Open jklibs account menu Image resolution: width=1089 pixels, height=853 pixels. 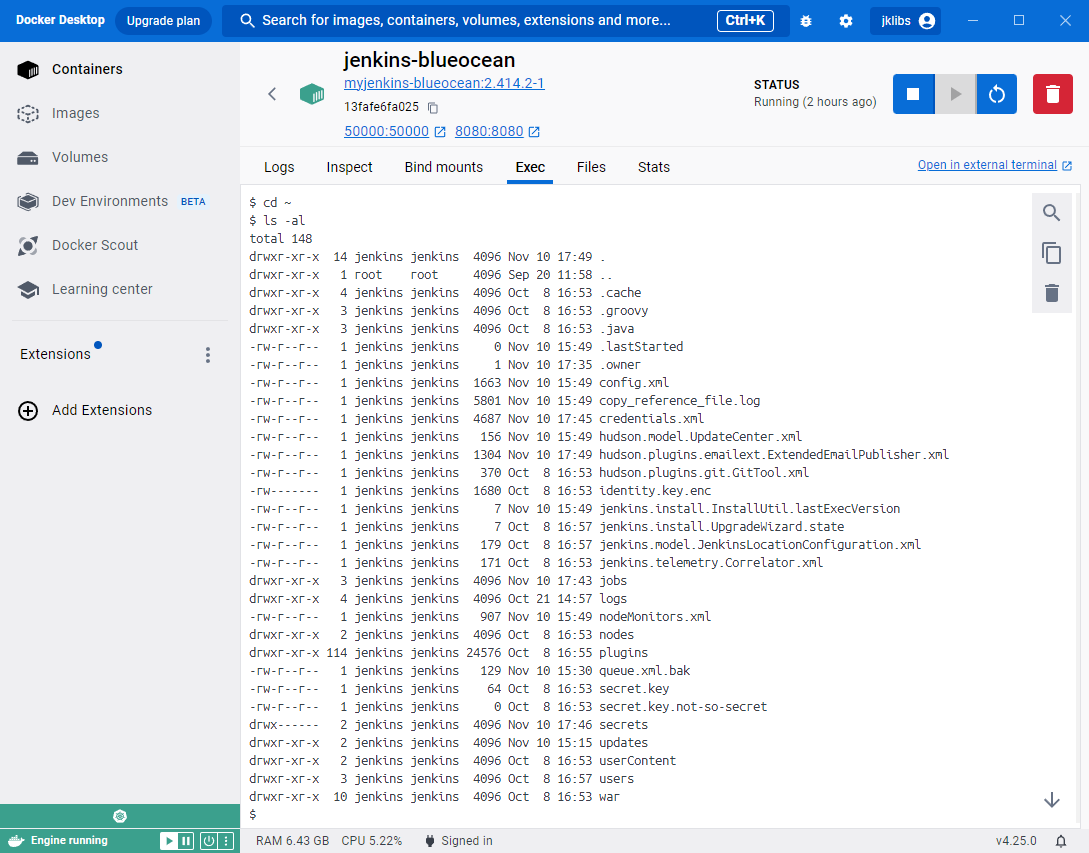(906, 21)
